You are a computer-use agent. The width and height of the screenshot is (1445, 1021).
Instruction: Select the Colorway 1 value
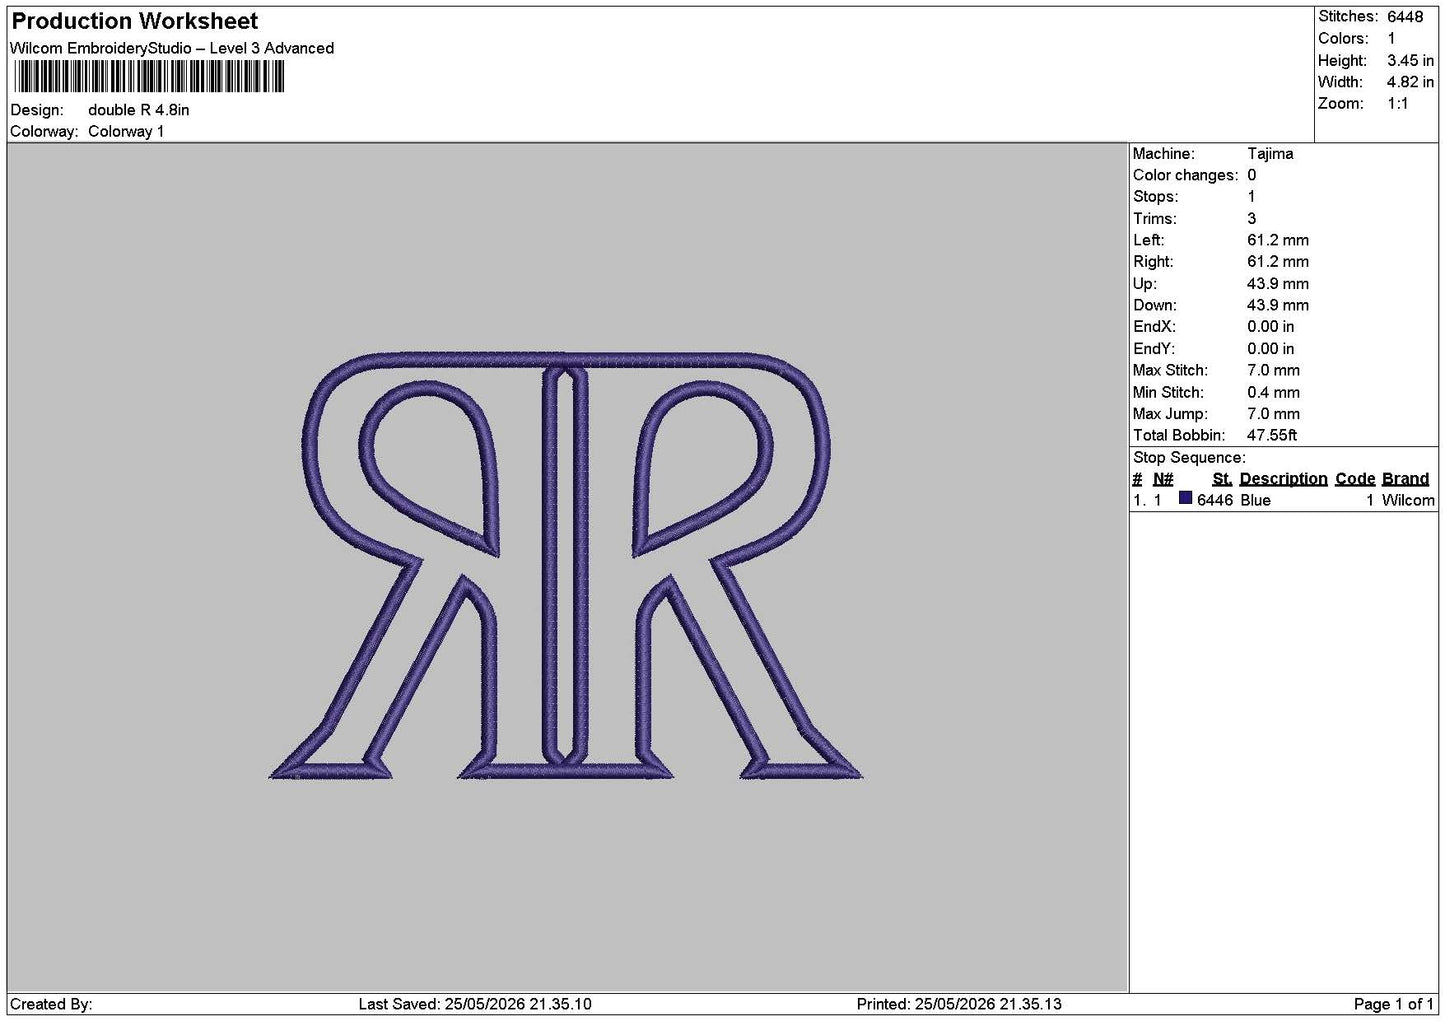pos(126,131)
